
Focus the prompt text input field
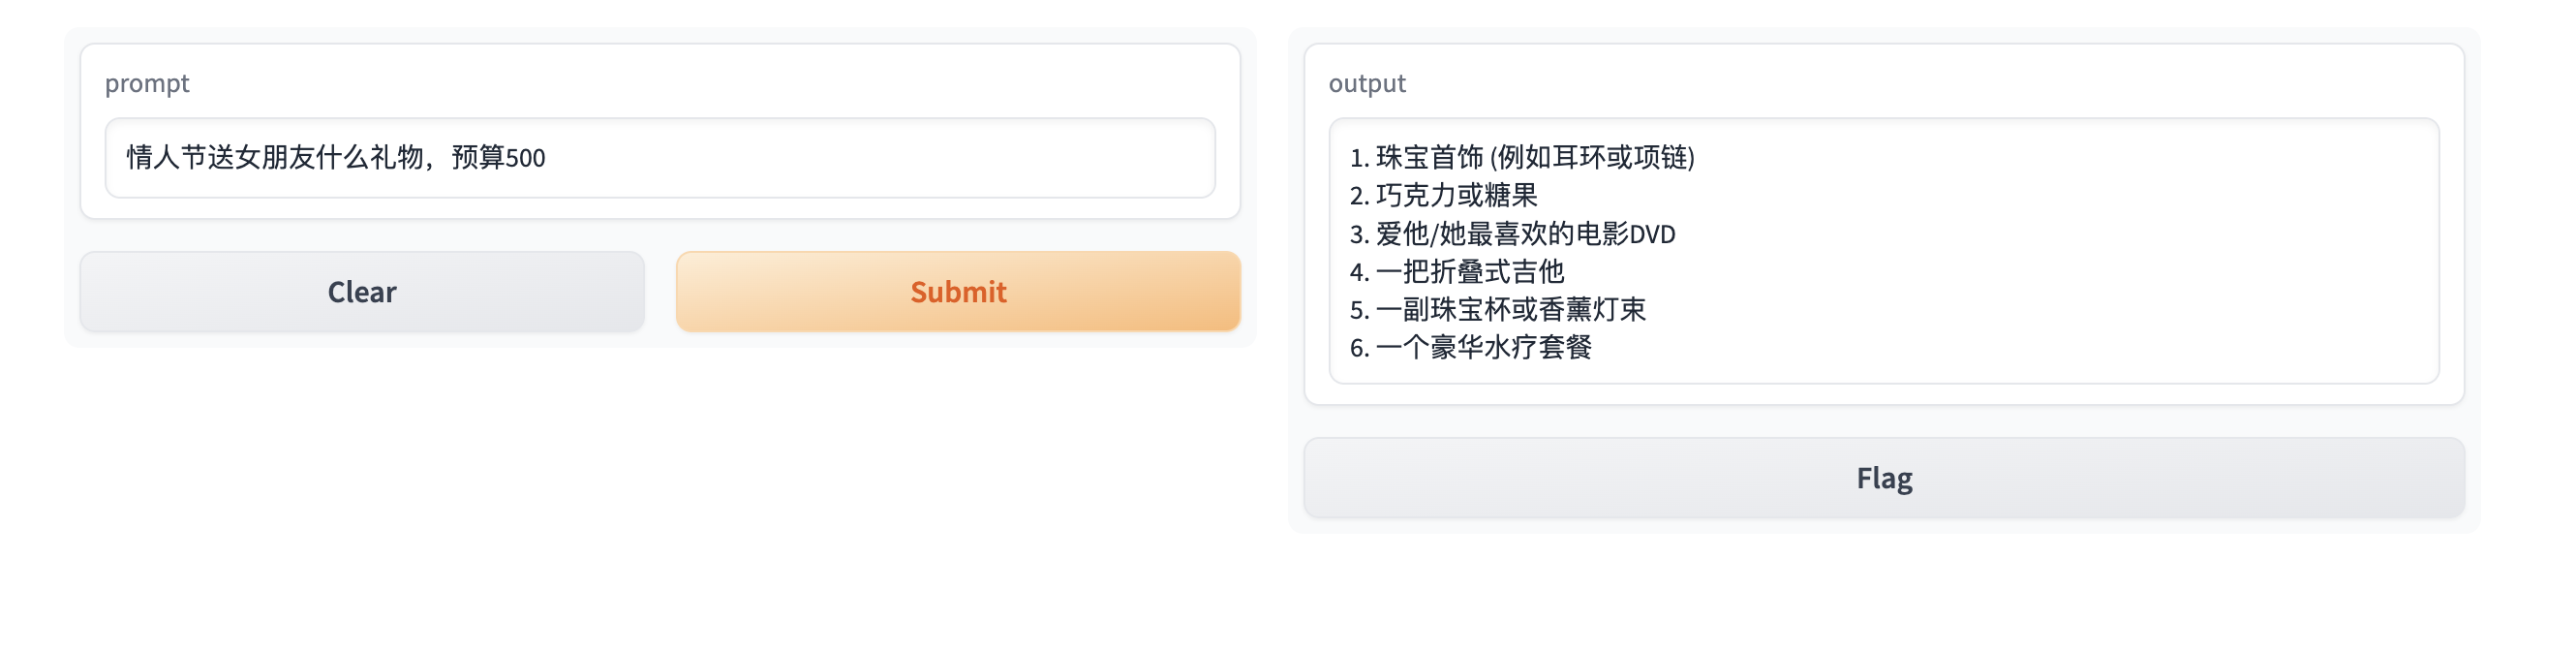[x=660, y=158]
